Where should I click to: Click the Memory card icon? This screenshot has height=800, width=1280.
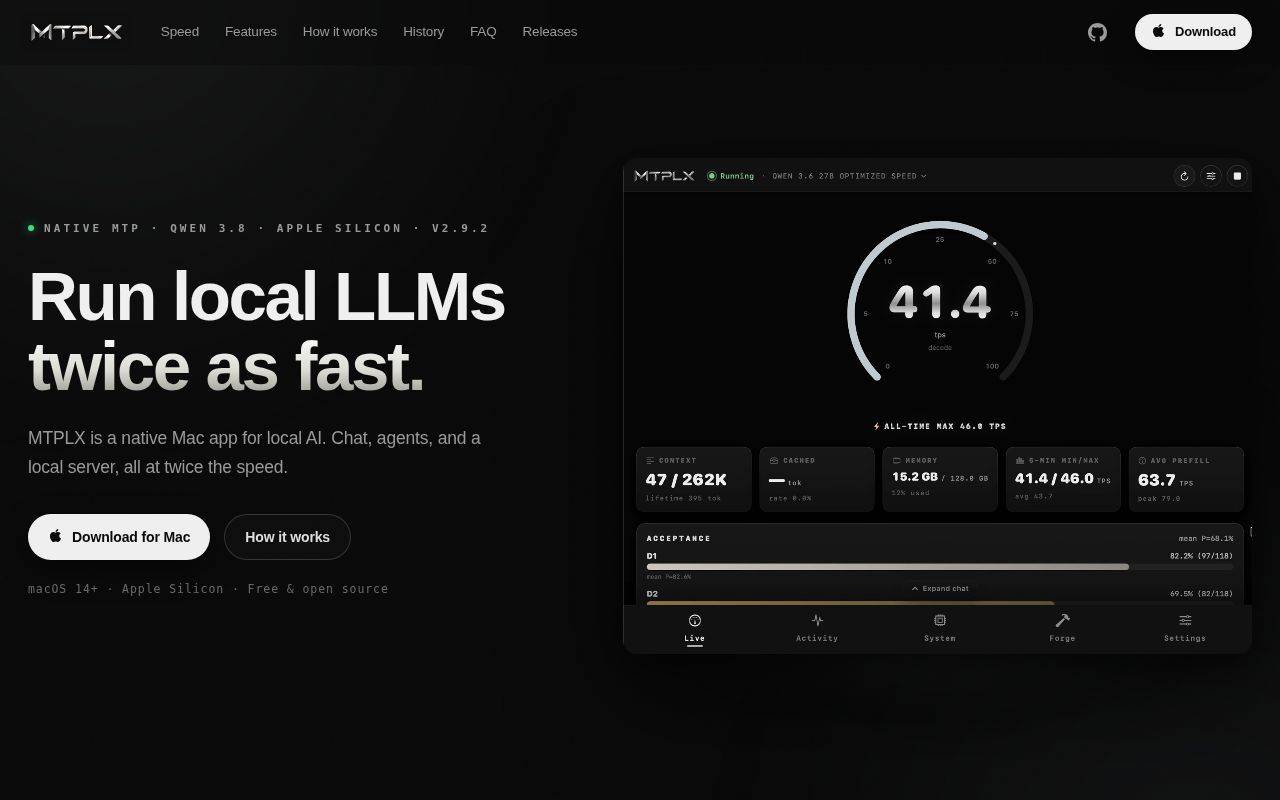(x=897, y=461)
